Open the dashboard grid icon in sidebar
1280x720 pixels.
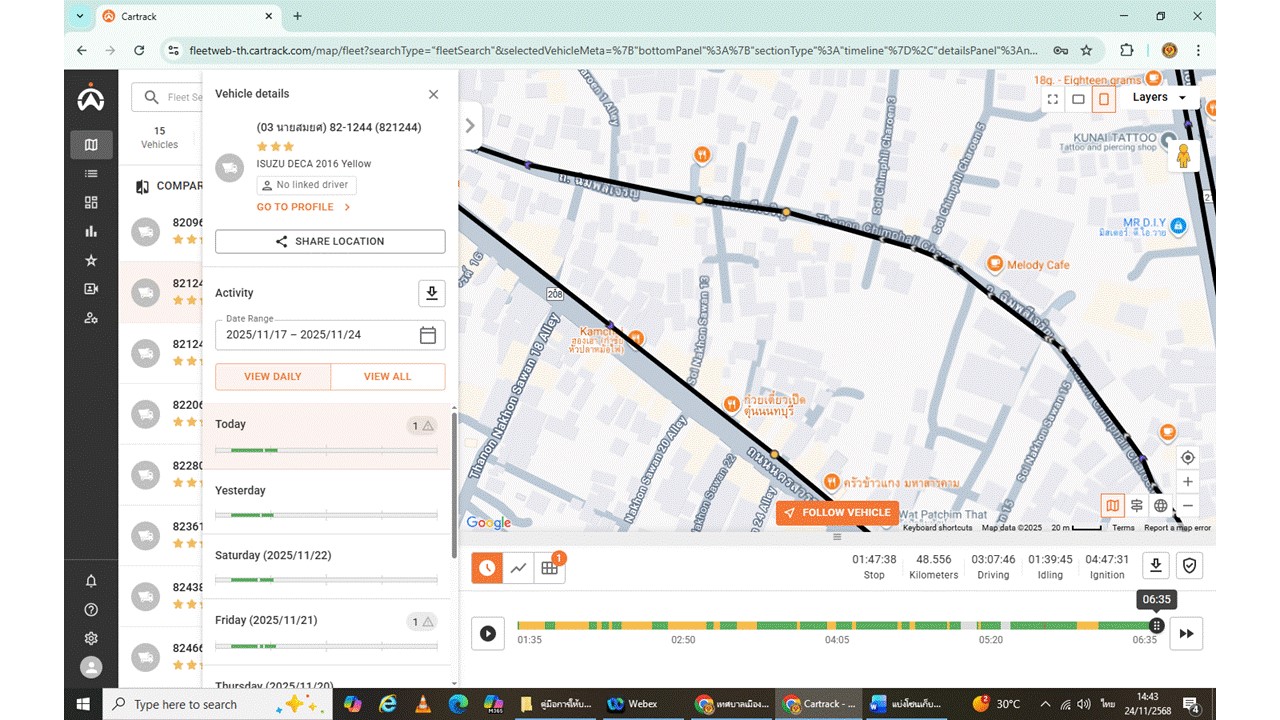pos(91,202)
